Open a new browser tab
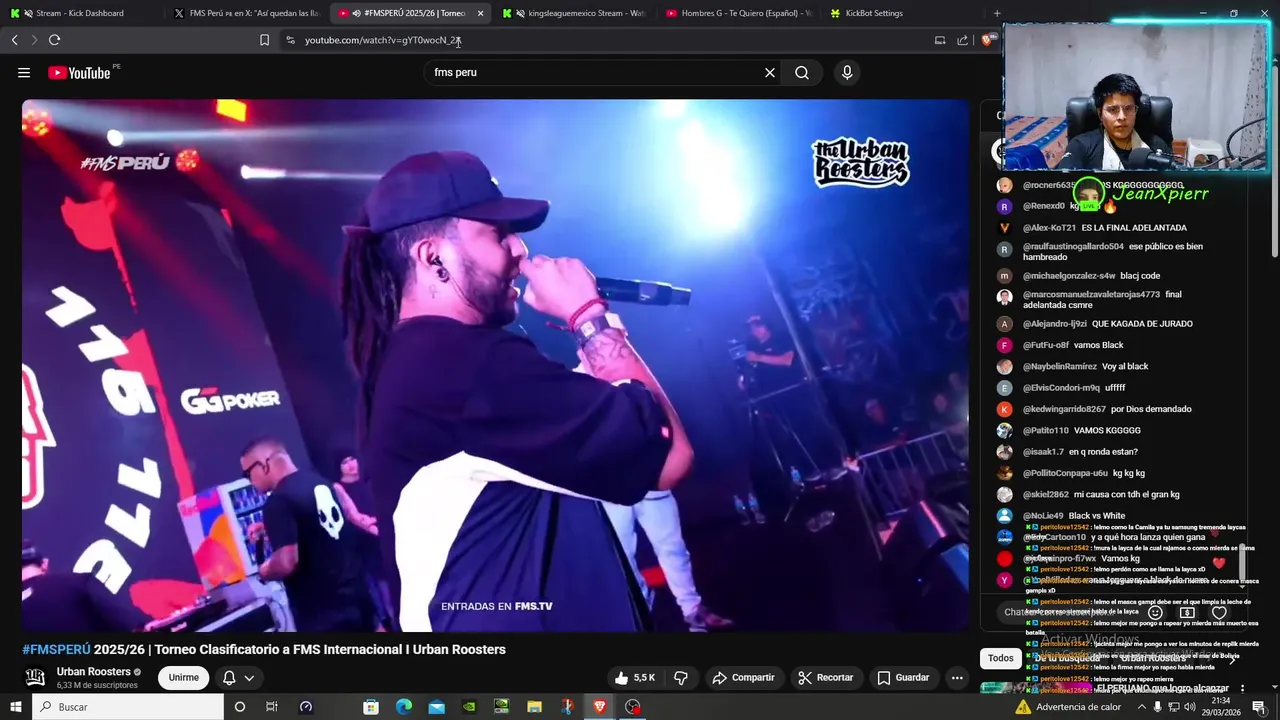Screen dimensions: 1280x720 coord(996,13)
